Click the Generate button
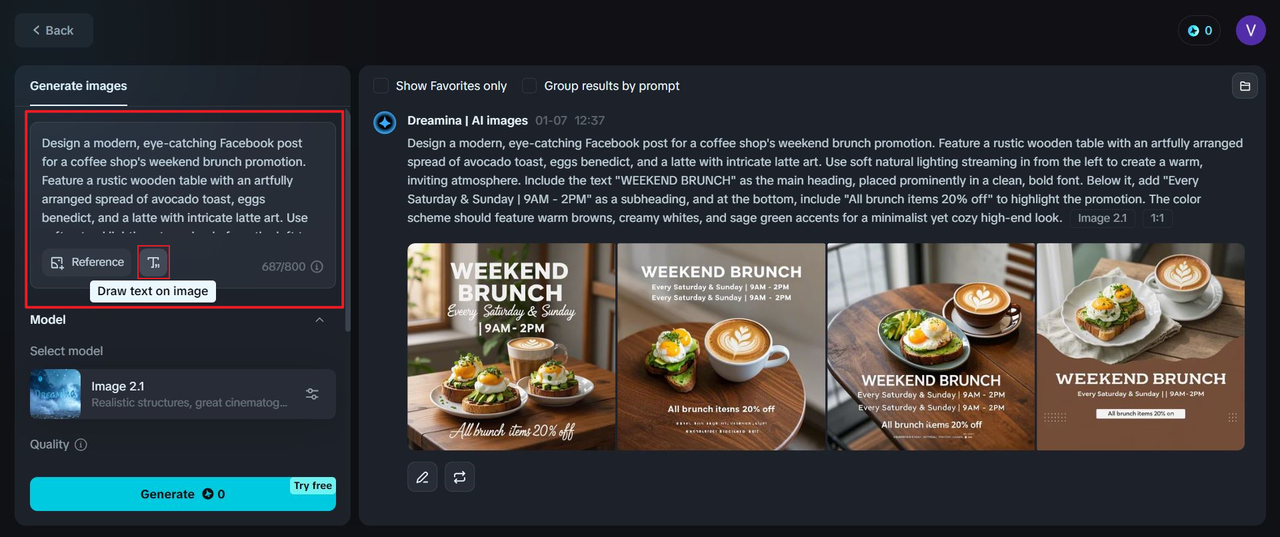Viewport: 1280px width, 537px height. 183,494
